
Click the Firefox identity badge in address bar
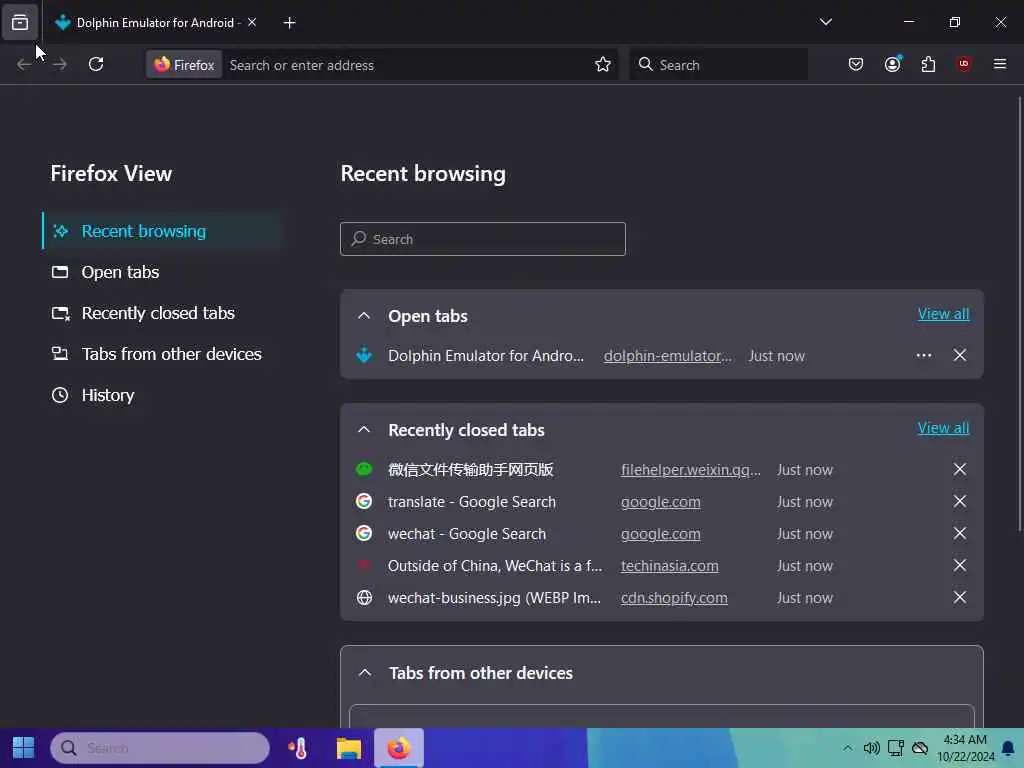(184, 65)
